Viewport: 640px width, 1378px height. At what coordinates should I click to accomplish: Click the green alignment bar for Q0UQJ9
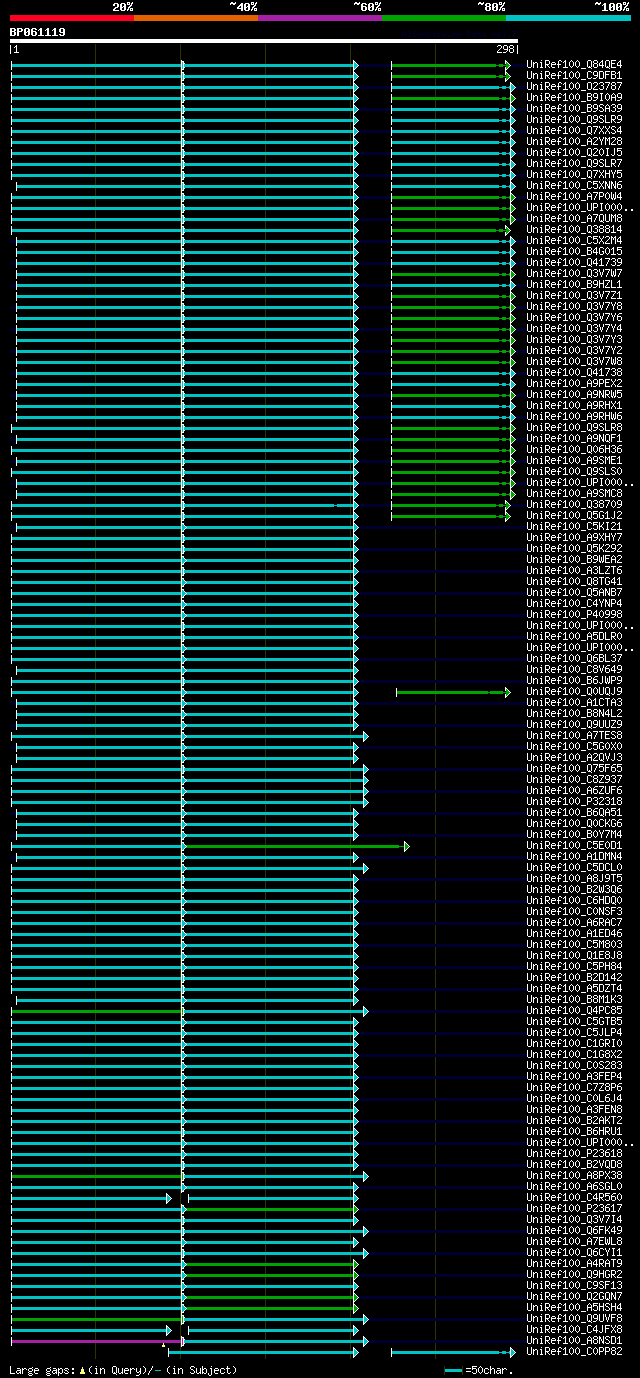[453, 692]
